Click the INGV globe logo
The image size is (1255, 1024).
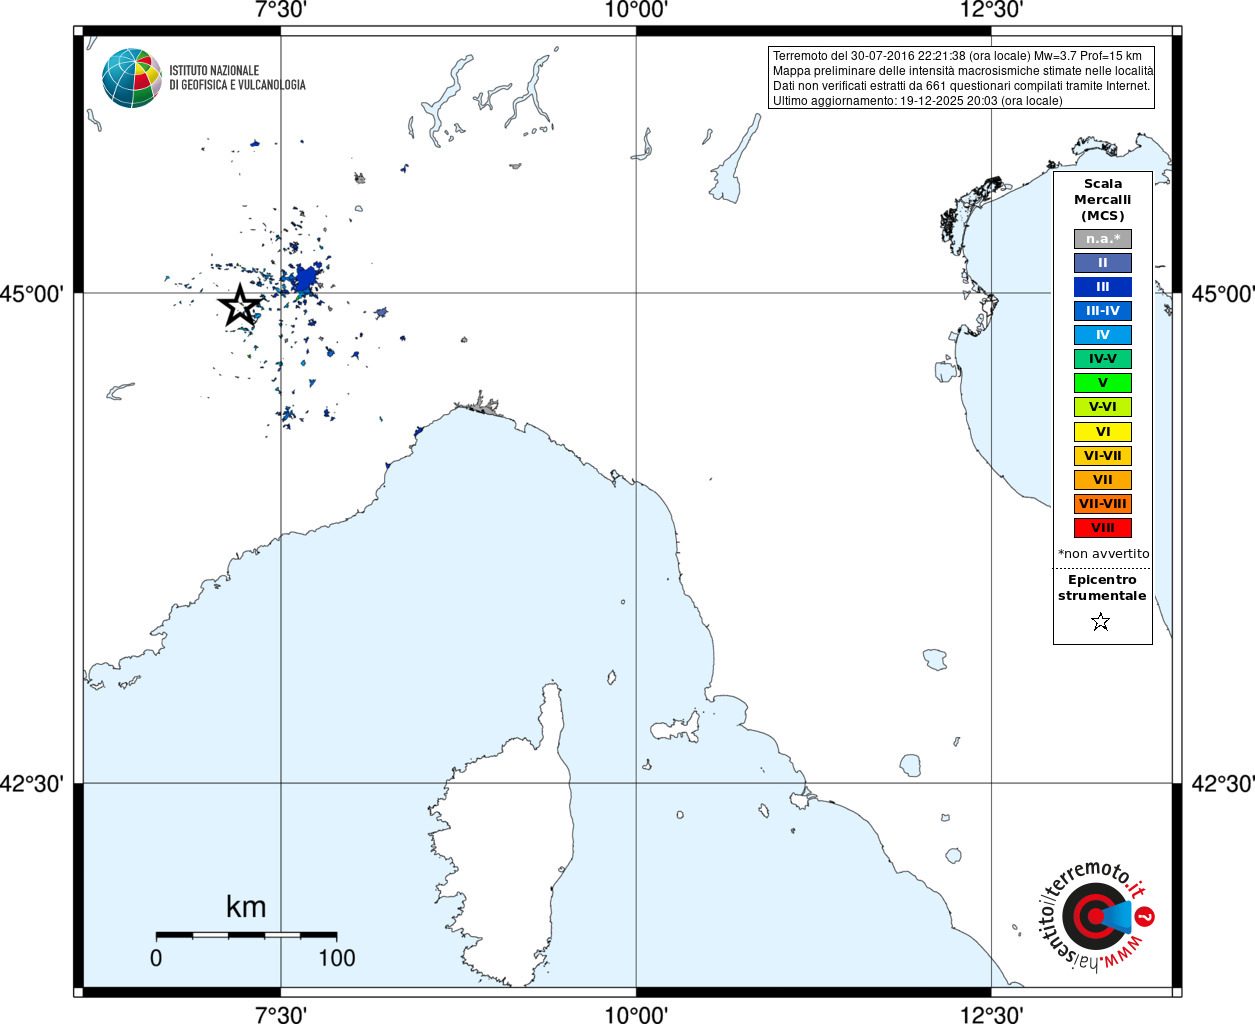click(132, 78)
